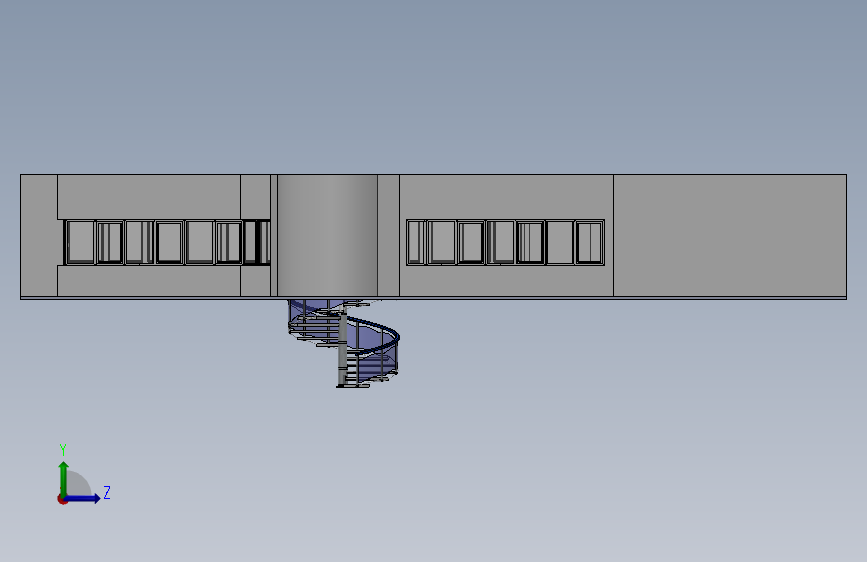The image size is (867, 562).
Task: Select the rightmost window of the right window row
Action: point(589,242)
